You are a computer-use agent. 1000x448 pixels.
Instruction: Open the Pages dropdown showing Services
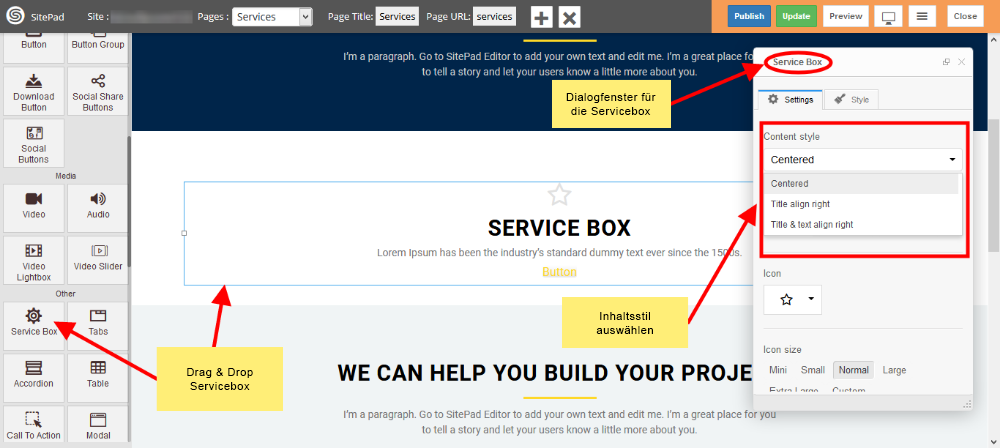click(x=272, y=17)
